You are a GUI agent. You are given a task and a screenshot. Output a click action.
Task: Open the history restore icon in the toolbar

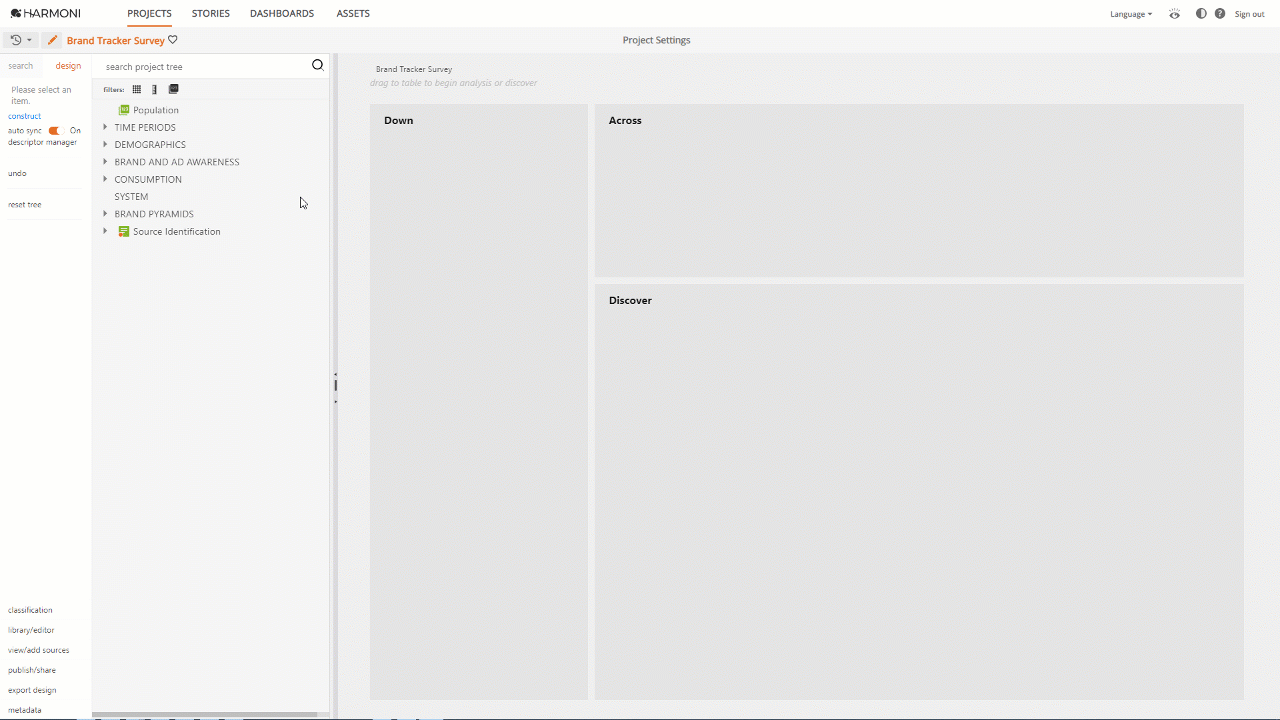[x=16, y=40]
